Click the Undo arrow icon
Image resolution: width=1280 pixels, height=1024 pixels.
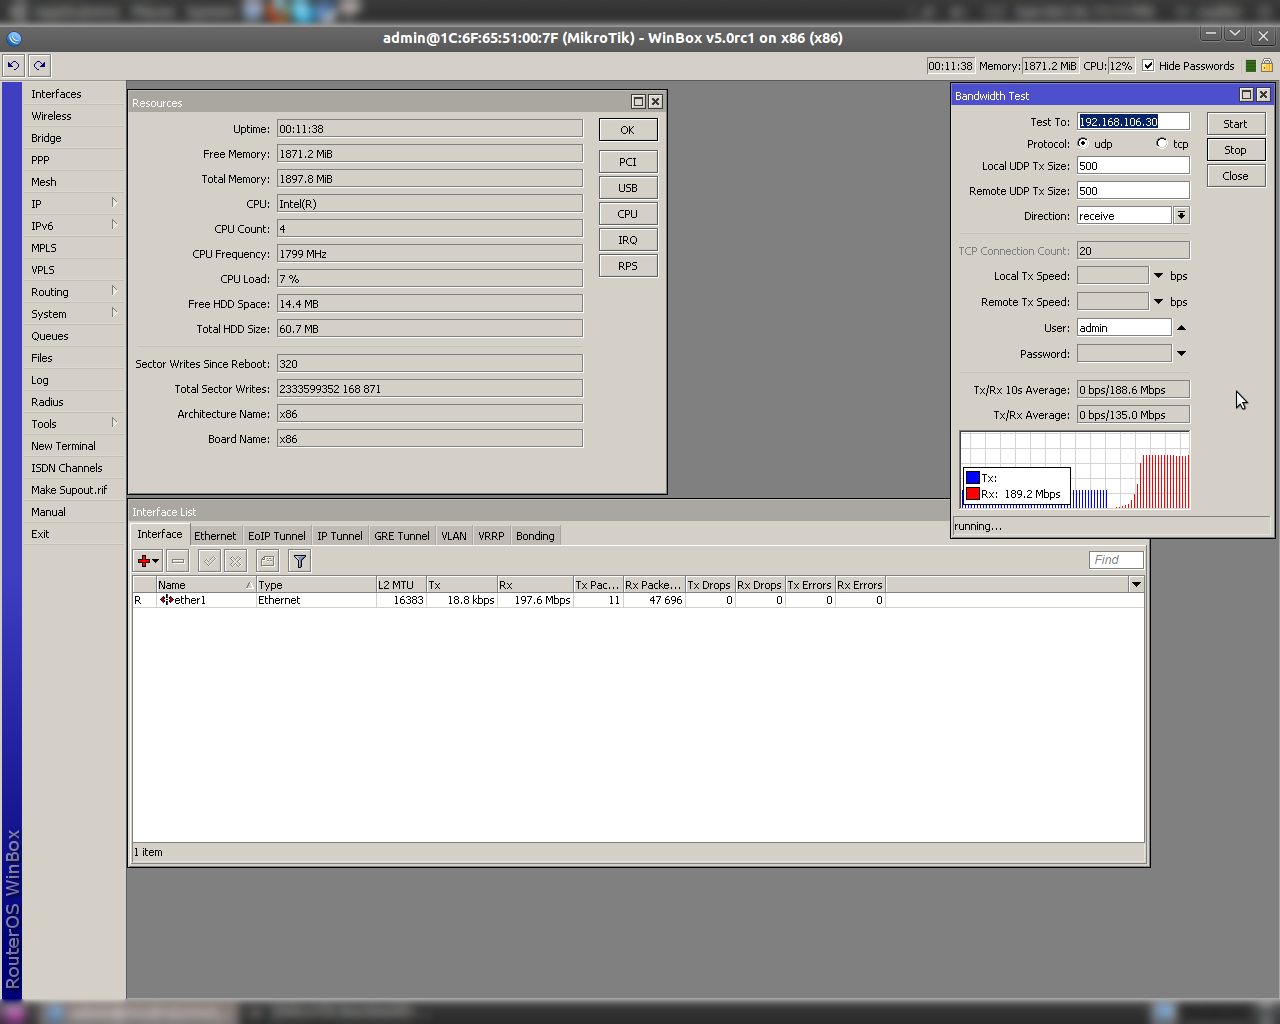tap(13, 65)
